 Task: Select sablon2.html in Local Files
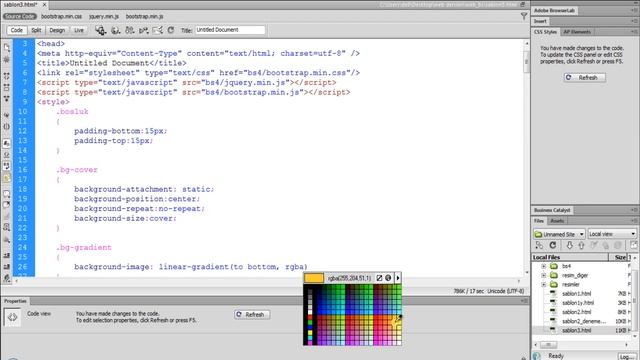coord(576,312)
